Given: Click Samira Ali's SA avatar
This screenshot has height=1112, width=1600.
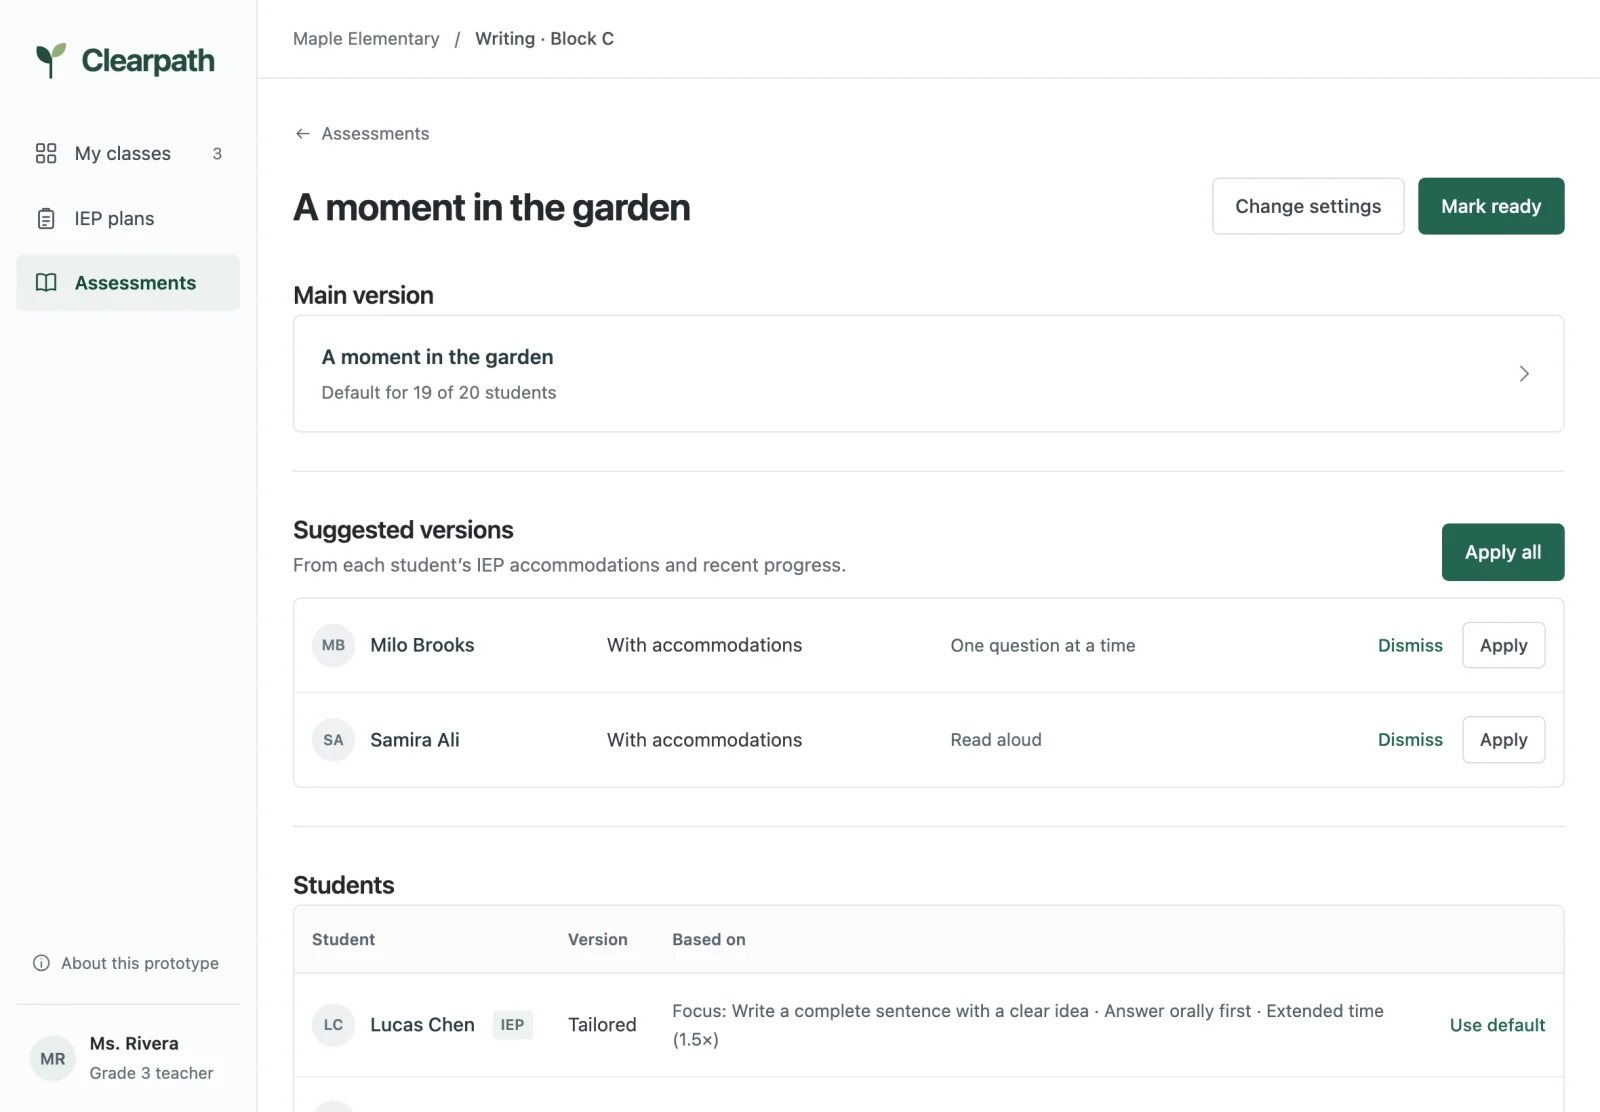Looking at the screenshot, I should [x=334, y=740].
